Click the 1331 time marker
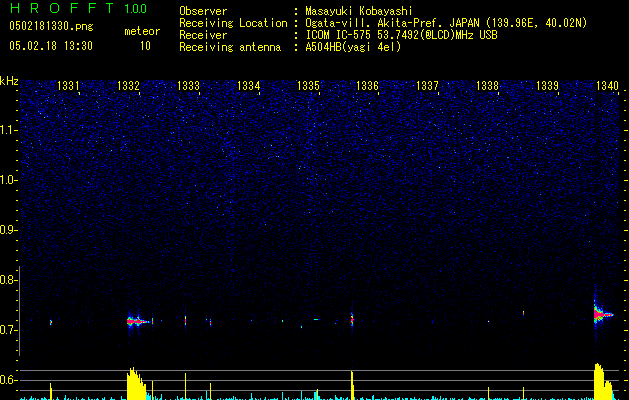Image resolution: width=629 pixels, height=400 pixels. (68, 86)
